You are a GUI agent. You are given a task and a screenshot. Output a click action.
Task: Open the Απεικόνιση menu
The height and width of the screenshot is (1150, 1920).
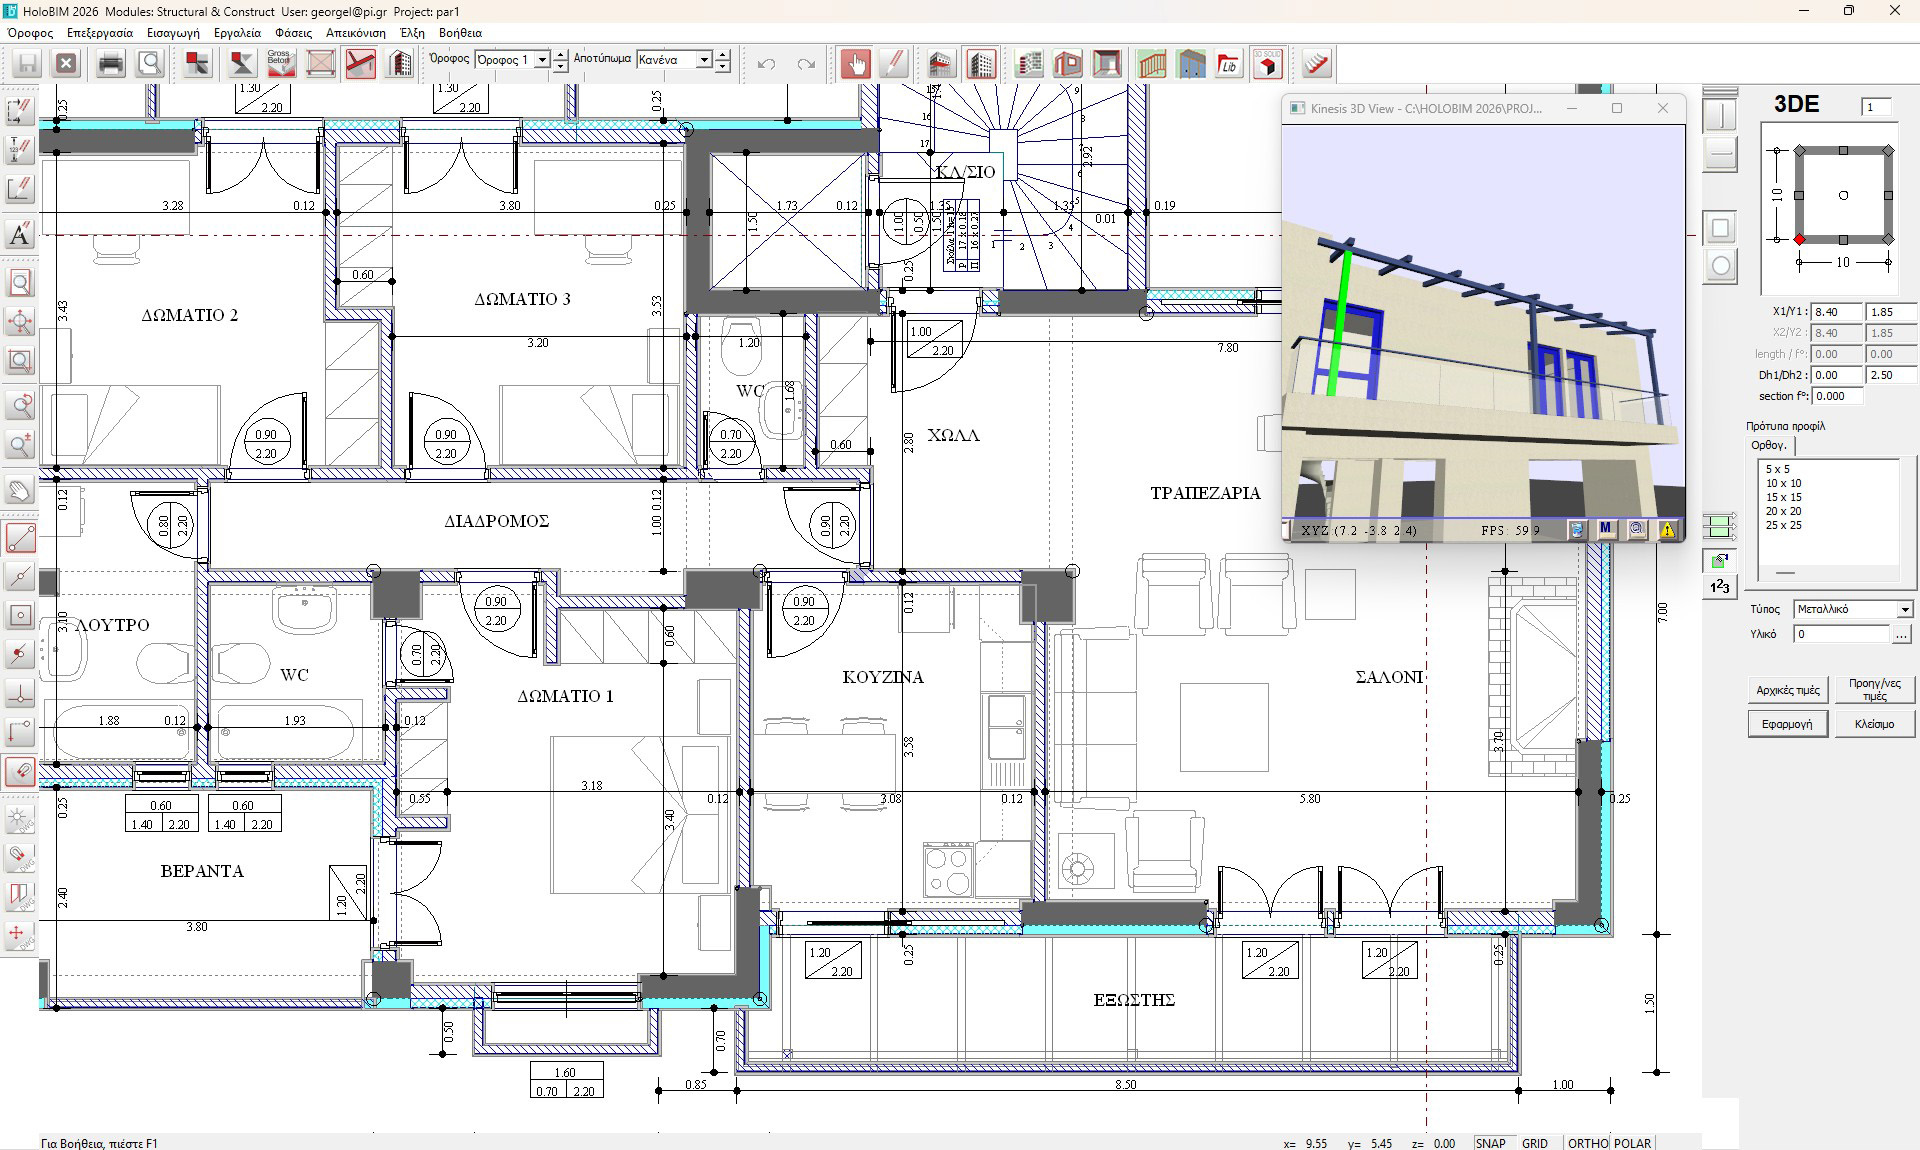[x=355, y=33]
